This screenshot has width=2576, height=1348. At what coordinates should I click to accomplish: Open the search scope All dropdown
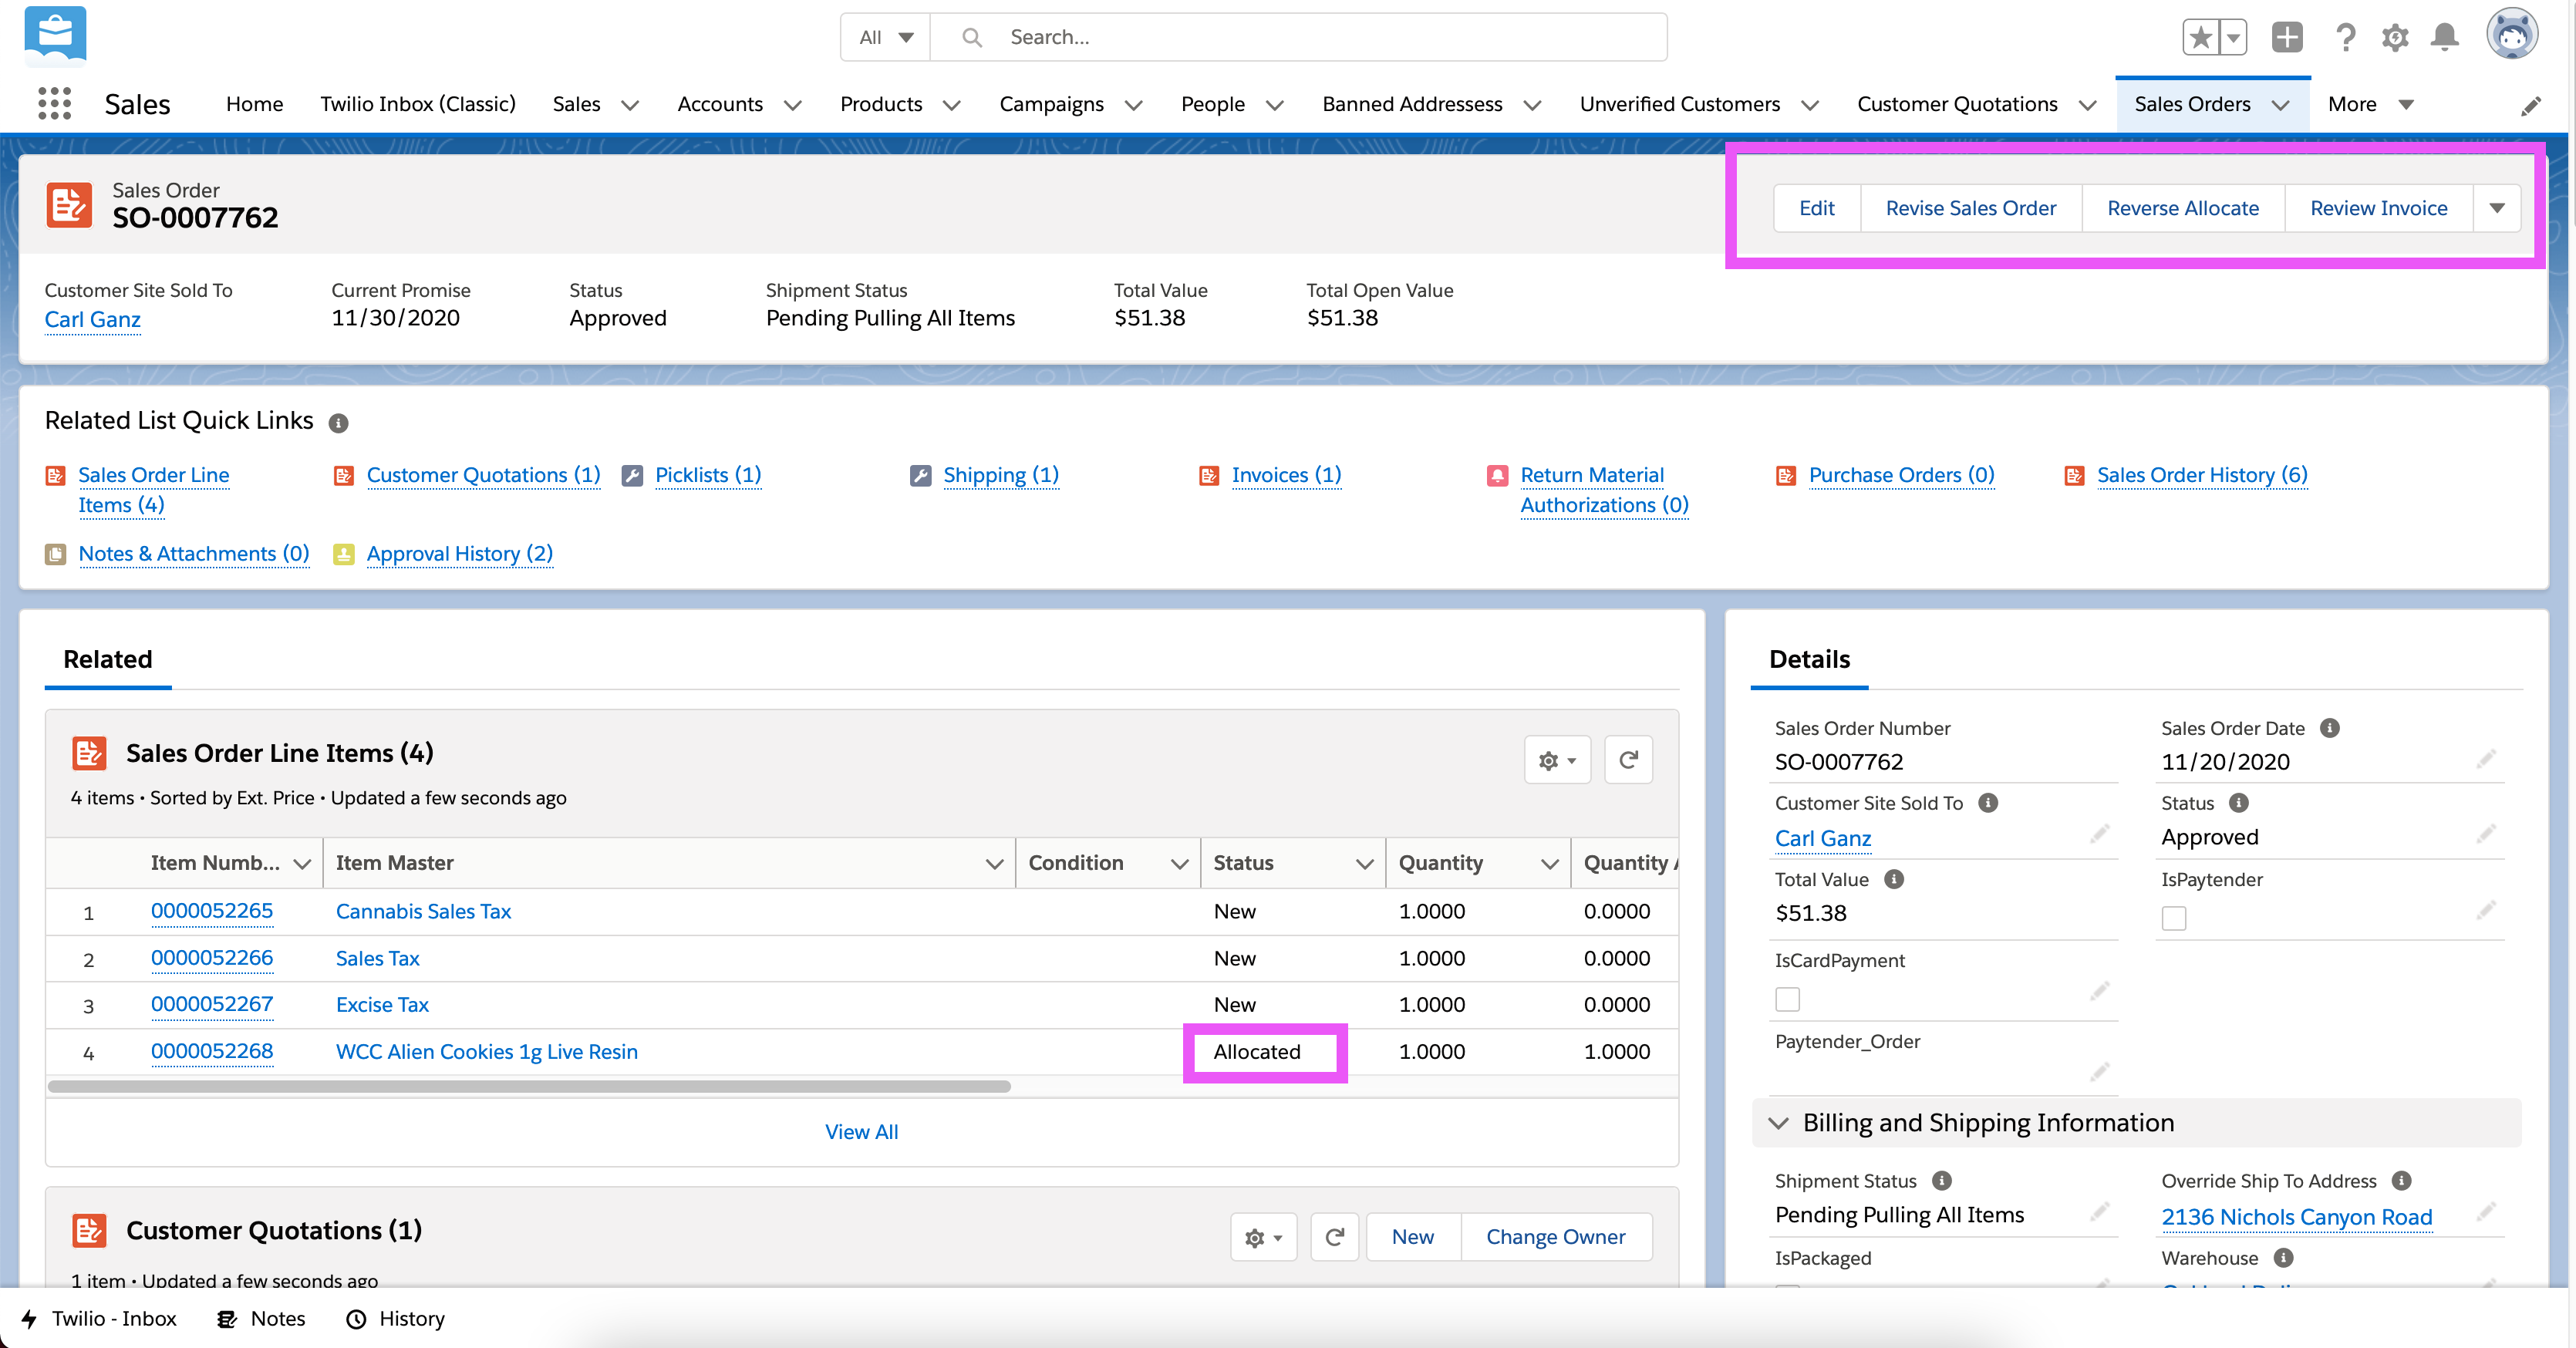coord(885,38)
